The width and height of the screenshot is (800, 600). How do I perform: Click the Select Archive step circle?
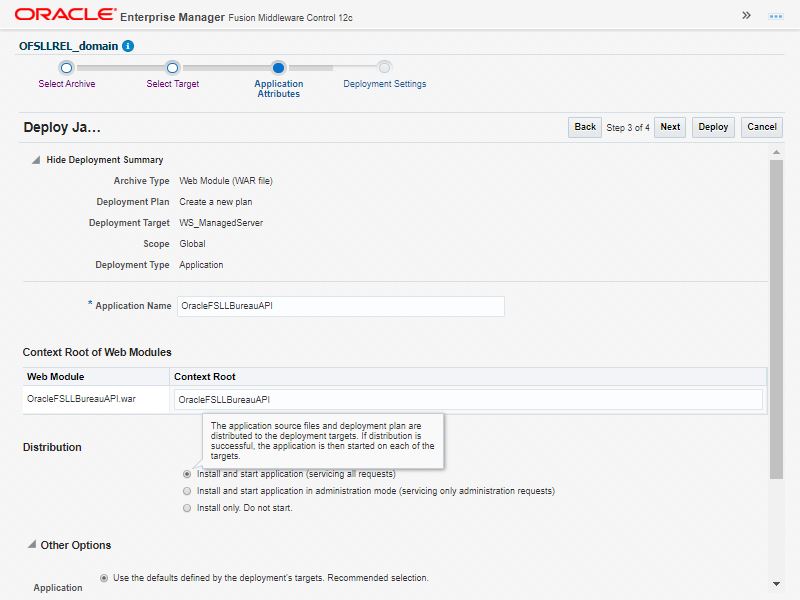point(66,67)
